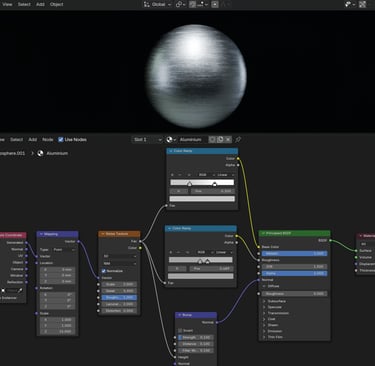Click the Noise Texture Scale value field
375x366 pixels.
click(x=119, y=284)
